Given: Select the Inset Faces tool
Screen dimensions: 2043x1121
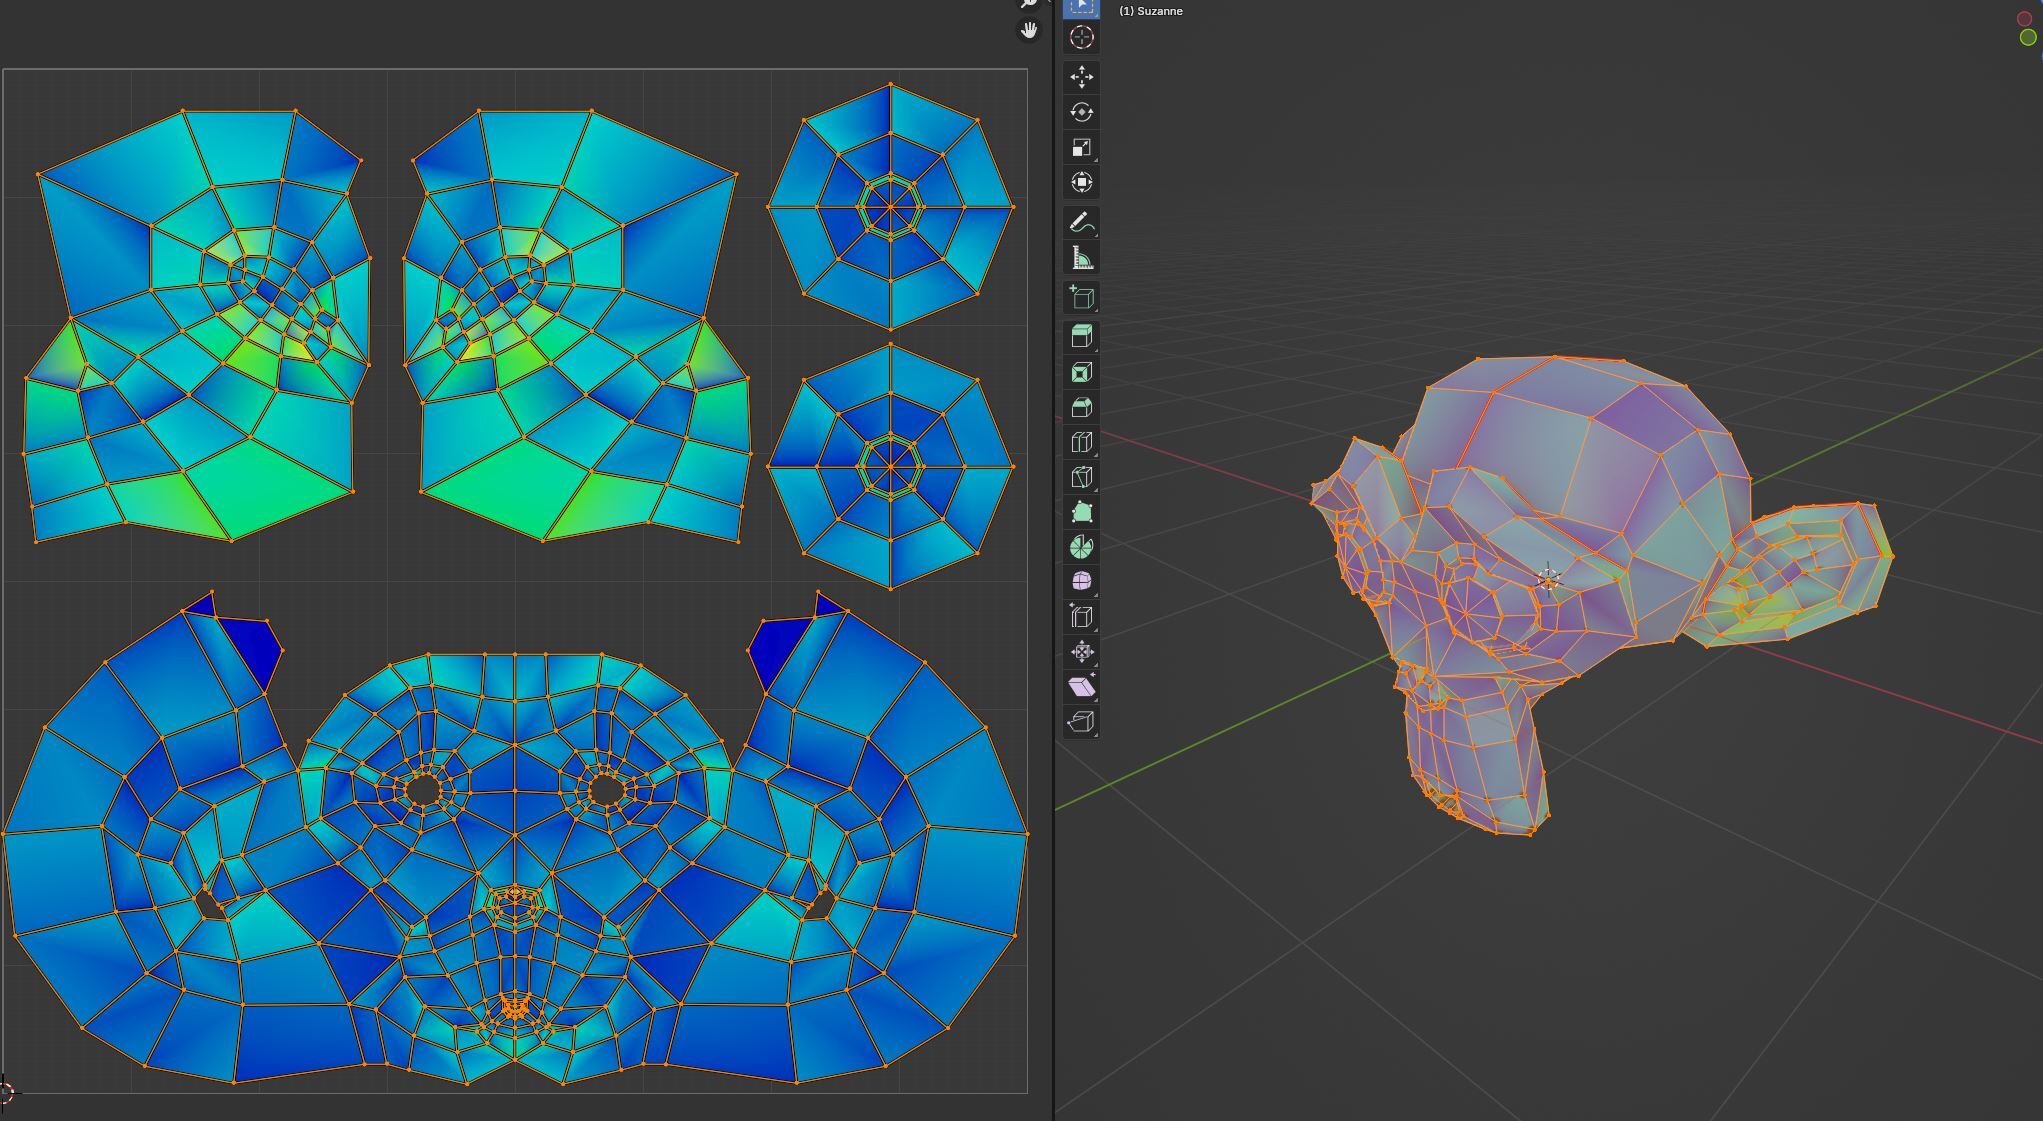Looking at the screenshot, I should click(1081, 372).
